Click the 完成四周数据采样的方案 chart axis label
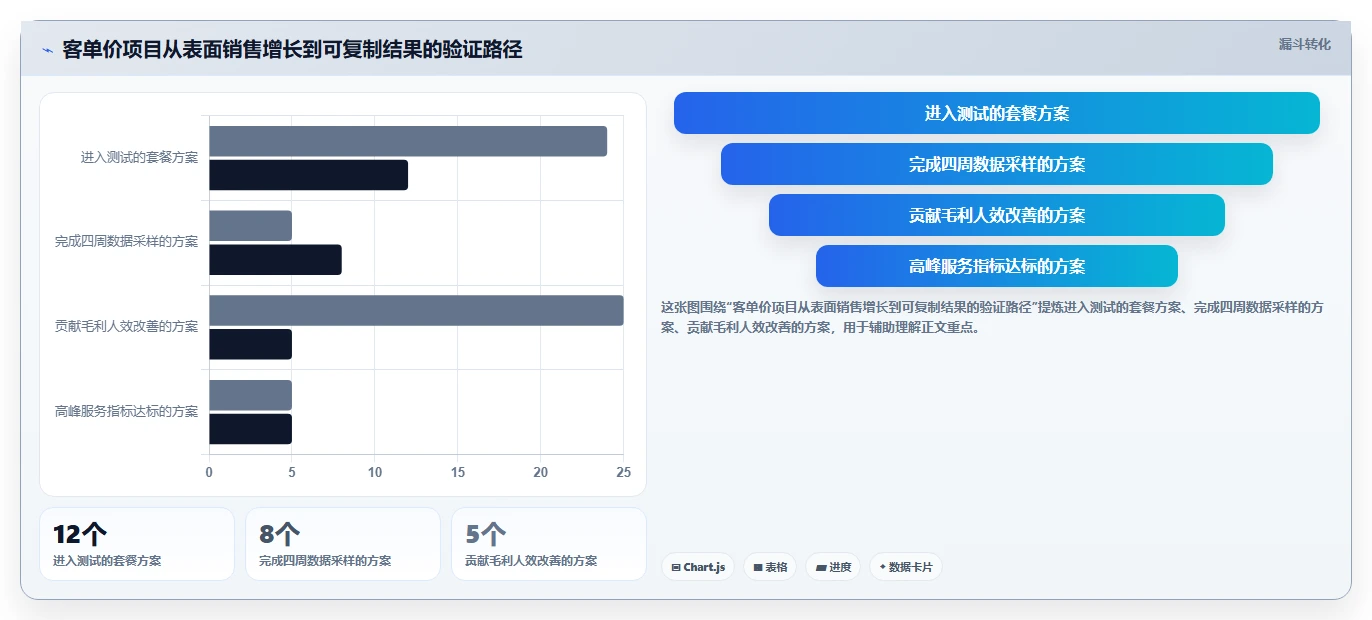The image size is (1372, 620). click(126, 242)
